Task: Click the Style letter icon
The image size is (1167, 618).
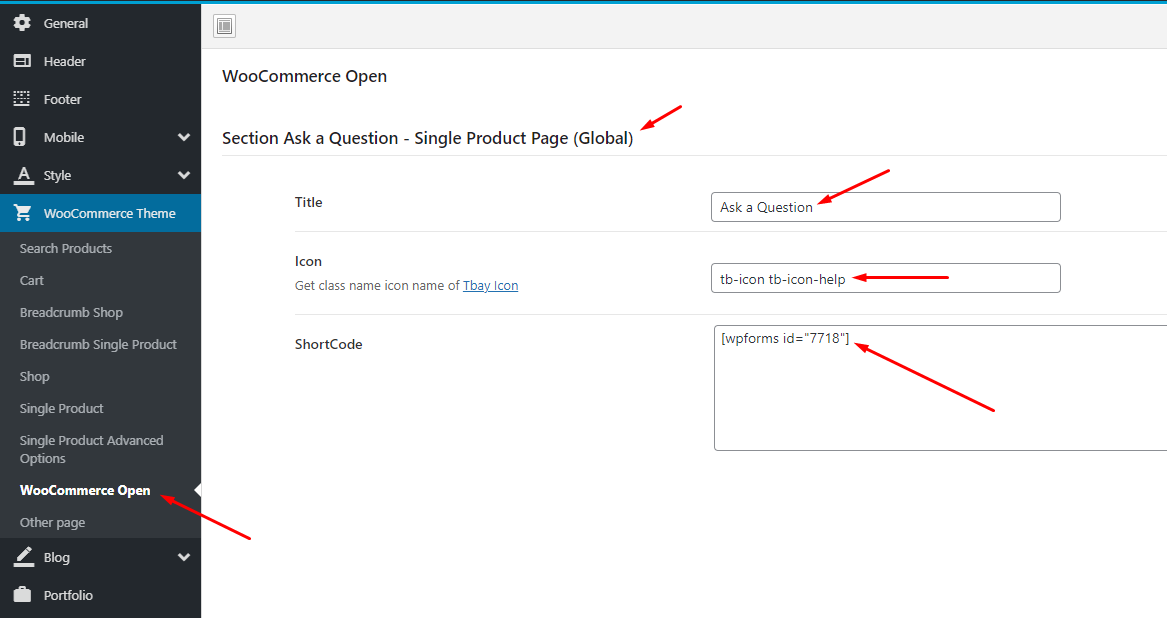Action: pyautogui.click(x=22, y=175)
